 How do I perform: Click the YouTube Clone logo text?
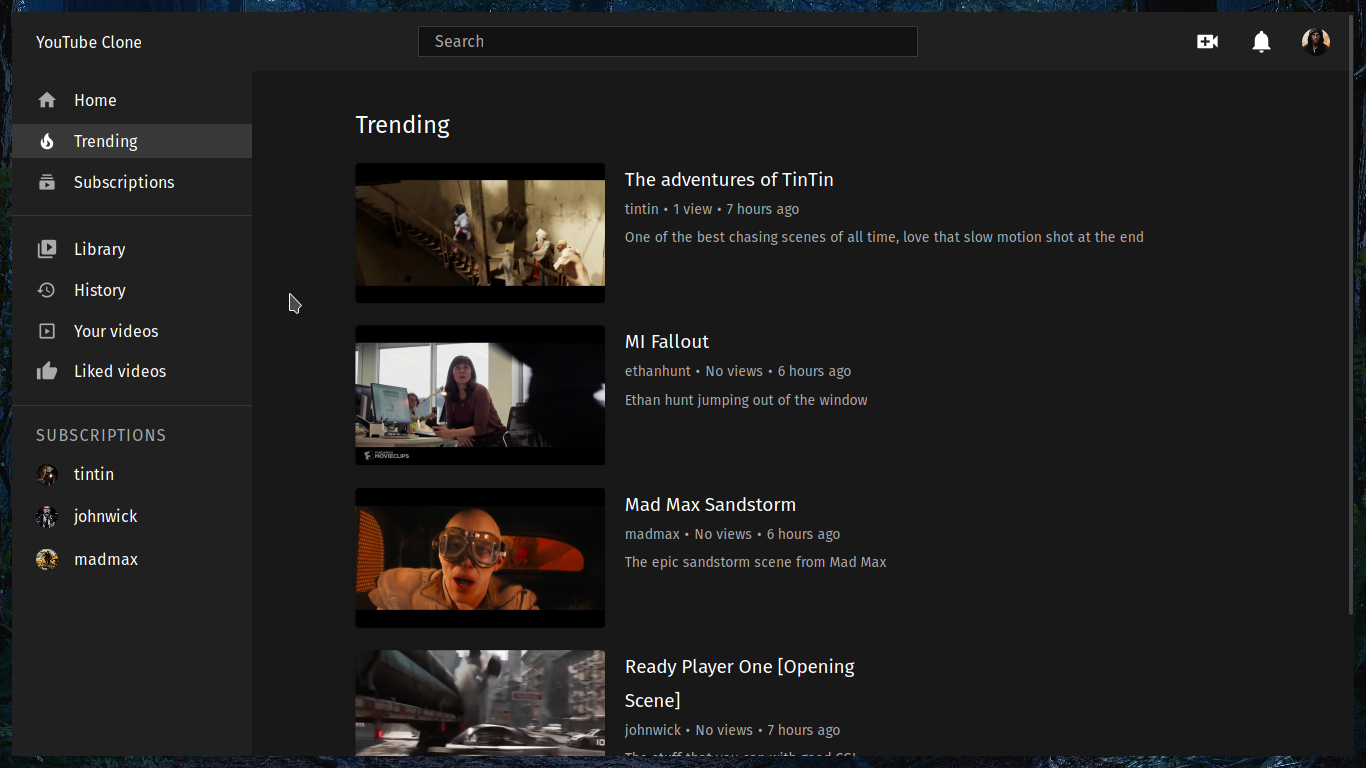(x=89, y=42)
